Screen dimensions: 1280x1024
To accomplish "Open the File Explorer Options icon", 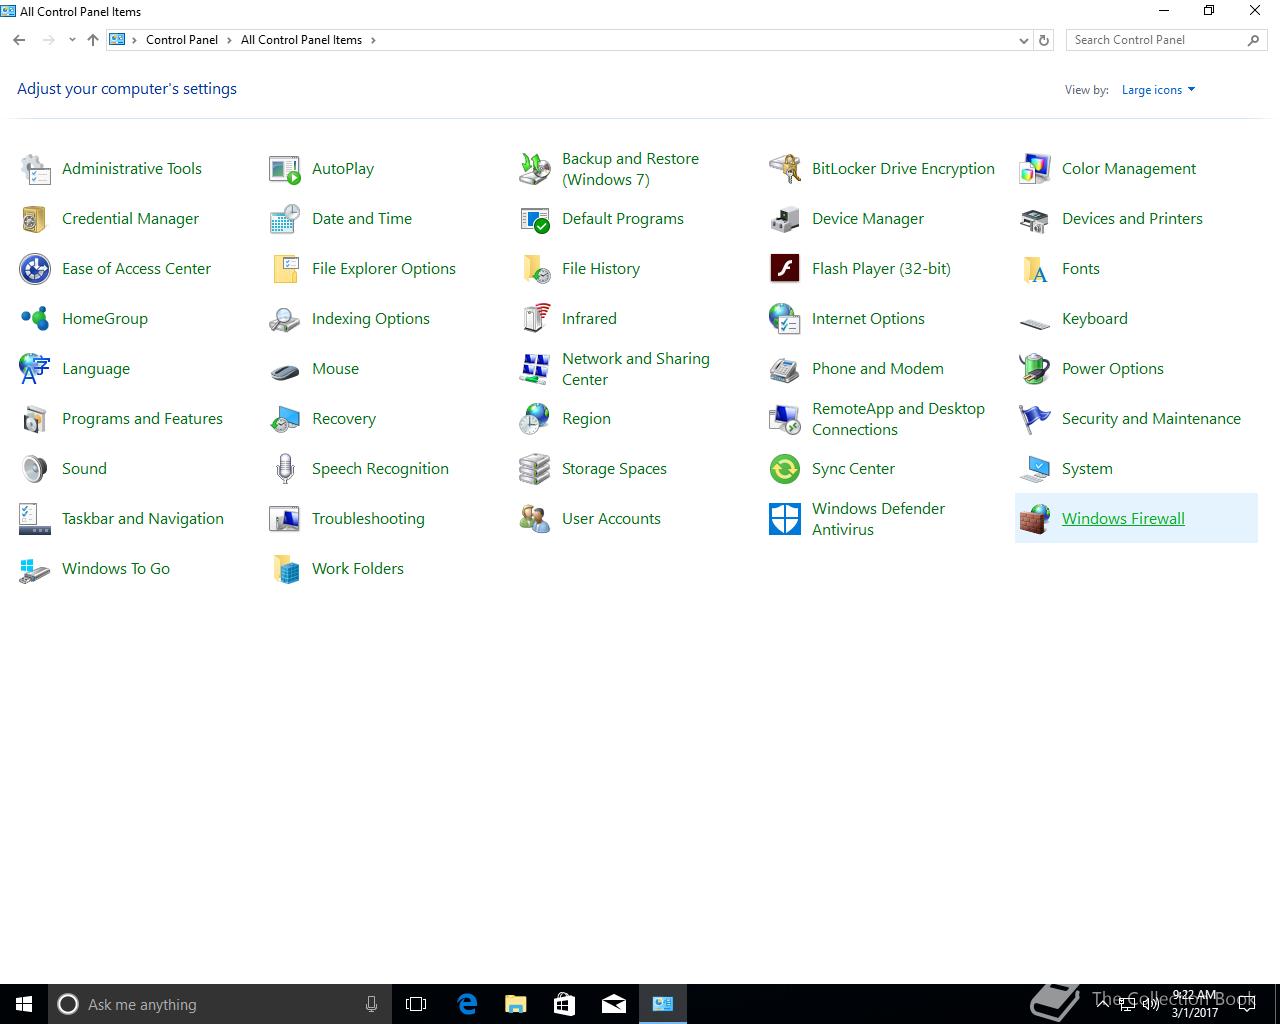I will click(x=285, y=269).
